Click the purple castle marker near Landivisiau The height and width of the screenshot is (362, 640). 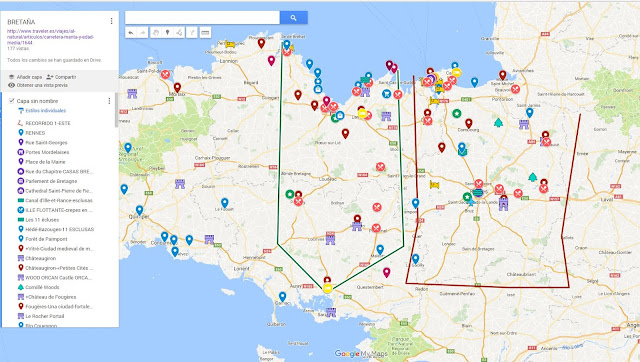(132, 93)
